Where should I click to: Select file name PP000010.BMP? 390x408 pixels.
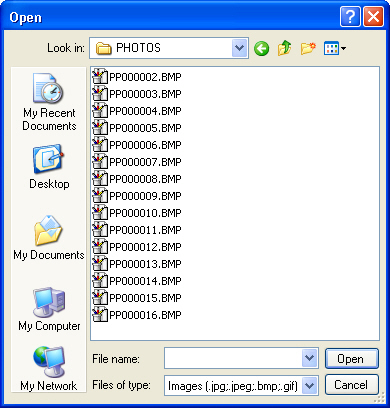(x=145, y=213)
